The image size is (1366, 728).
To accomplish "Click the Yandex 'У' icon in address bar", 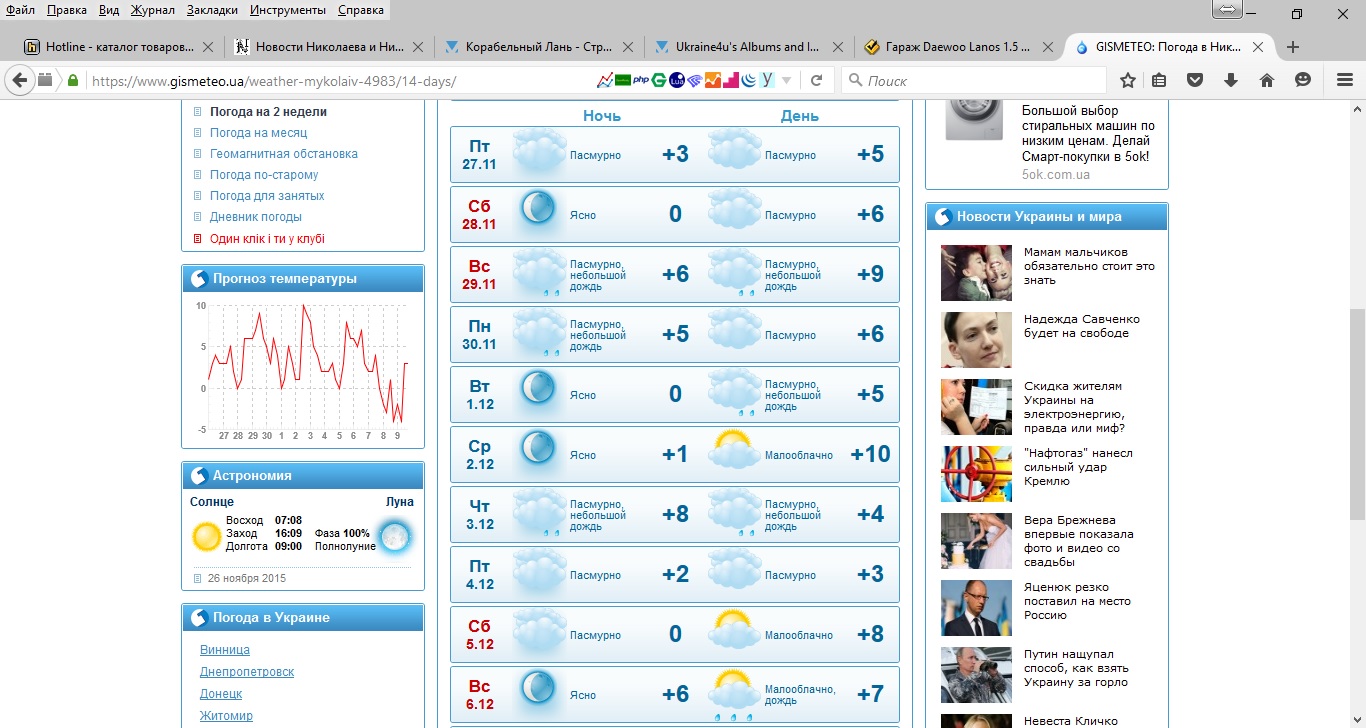I will point(767,81).
